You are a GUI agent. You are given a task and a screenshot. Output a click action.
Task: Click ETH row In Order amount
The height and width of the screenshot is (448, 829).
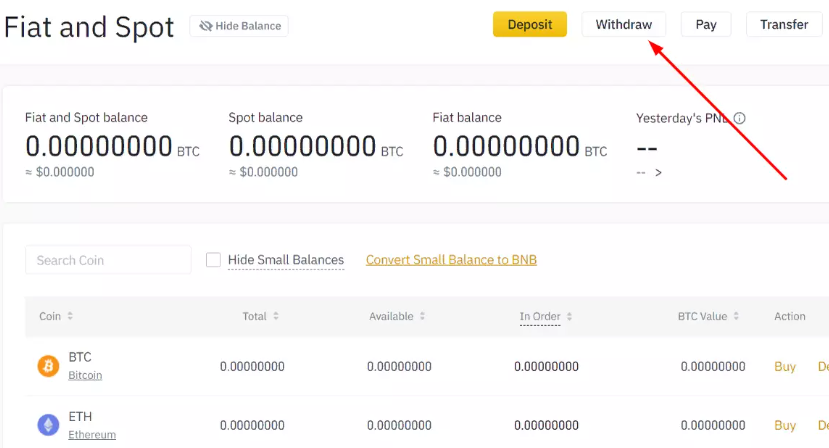[x=546, y=425]
